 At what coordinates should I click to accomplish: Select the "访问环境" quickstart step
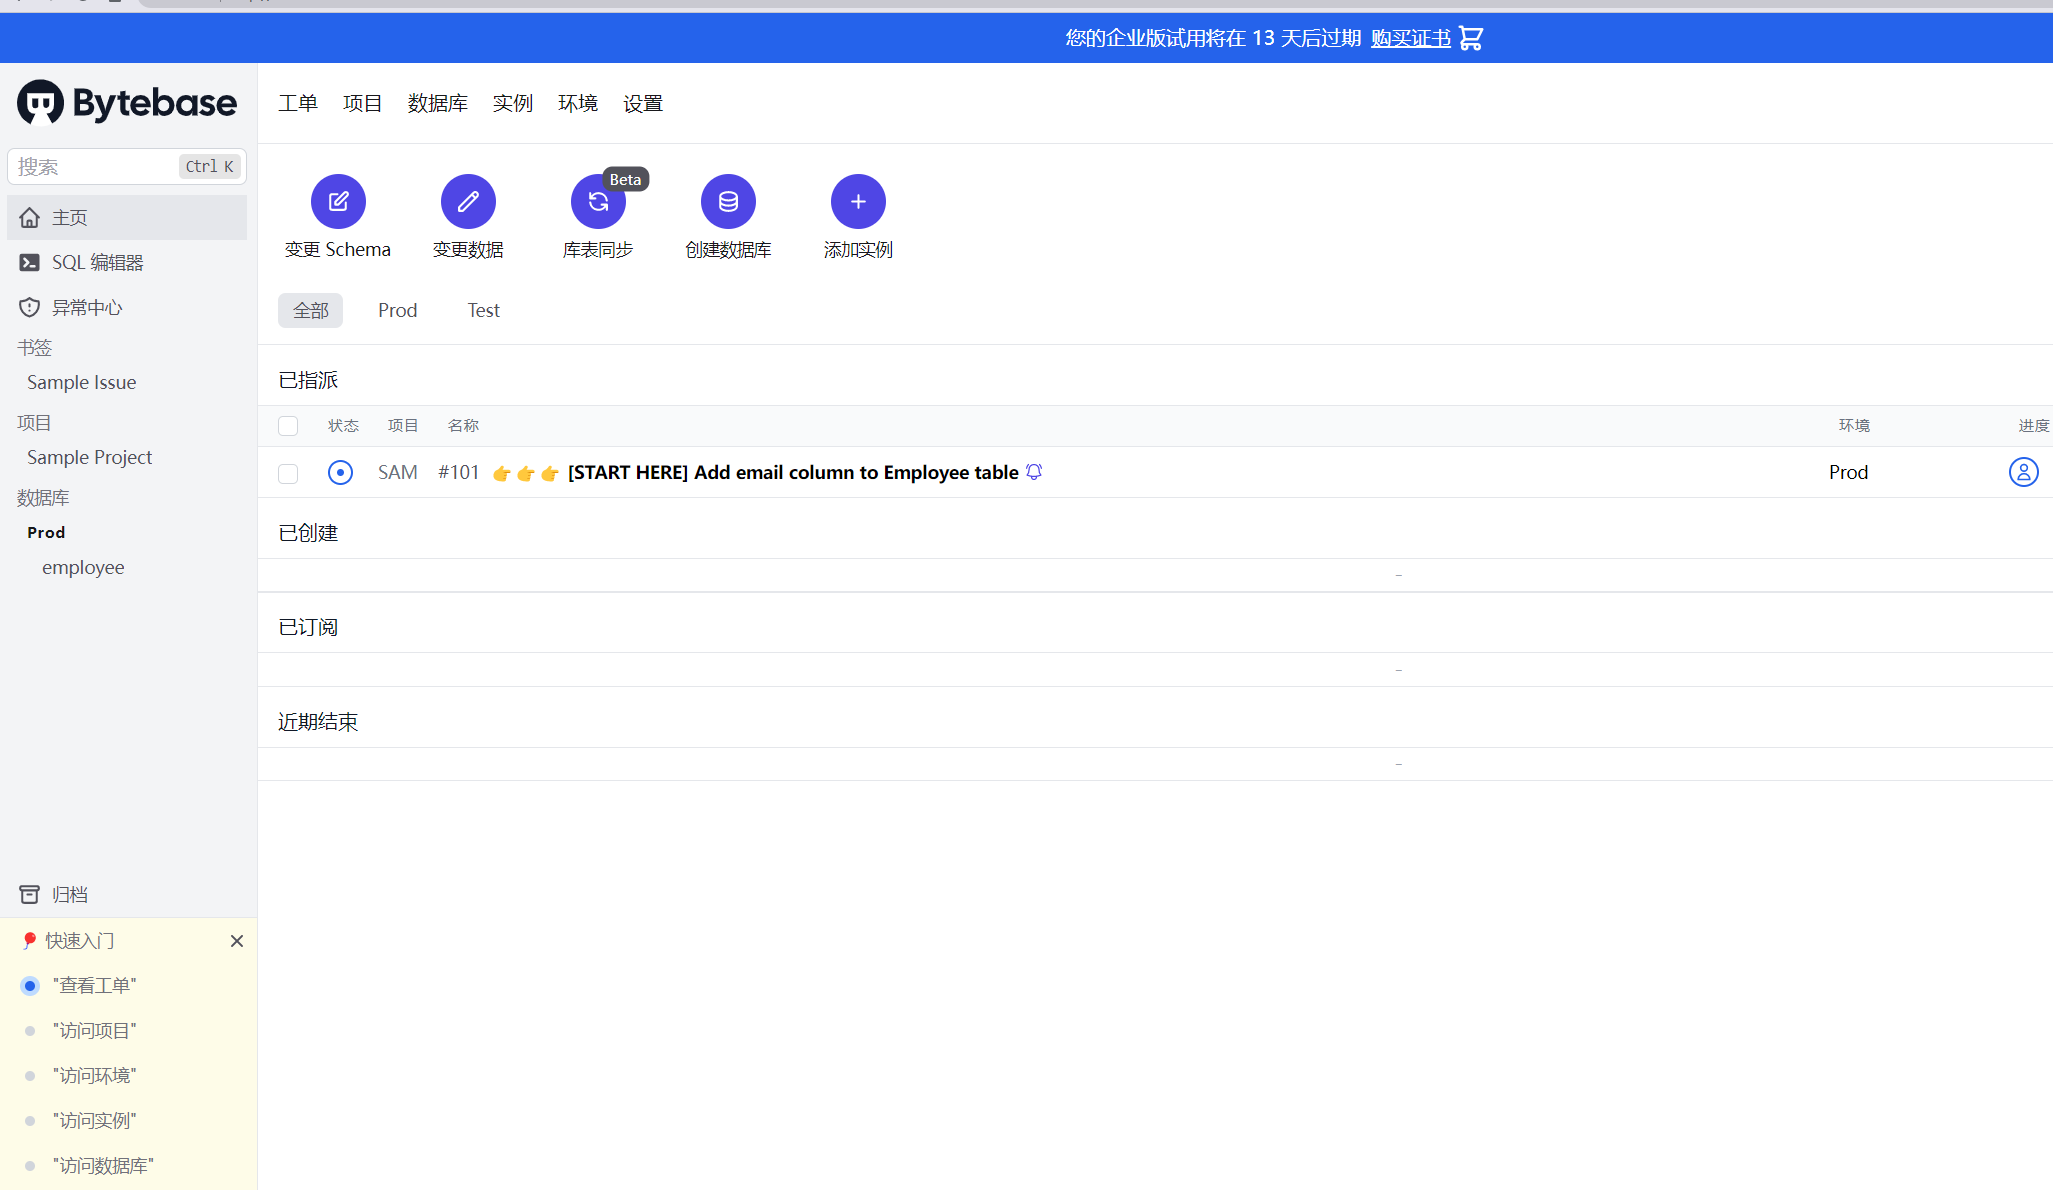point(94,1075)
